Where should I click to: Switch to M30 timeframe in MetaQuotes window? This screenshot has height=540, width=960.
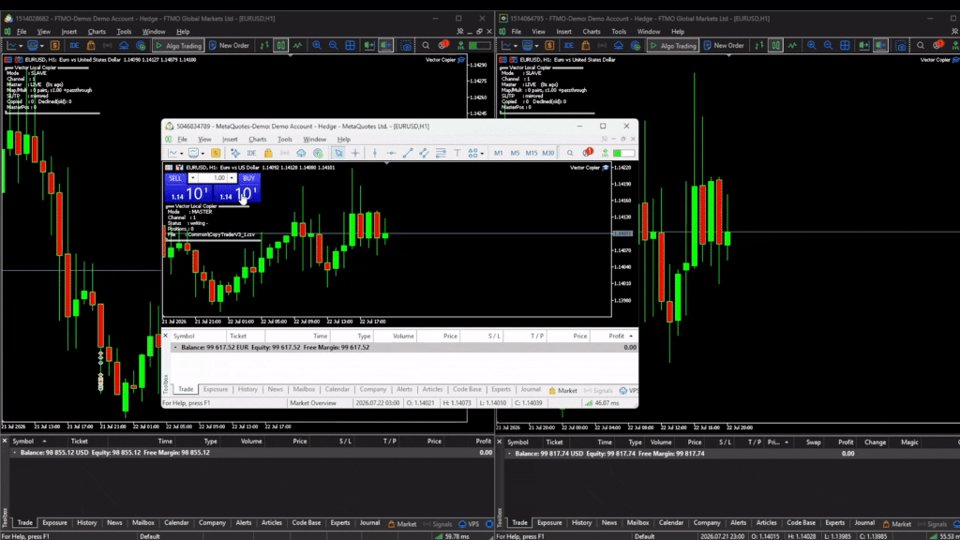tap(548, 153)
